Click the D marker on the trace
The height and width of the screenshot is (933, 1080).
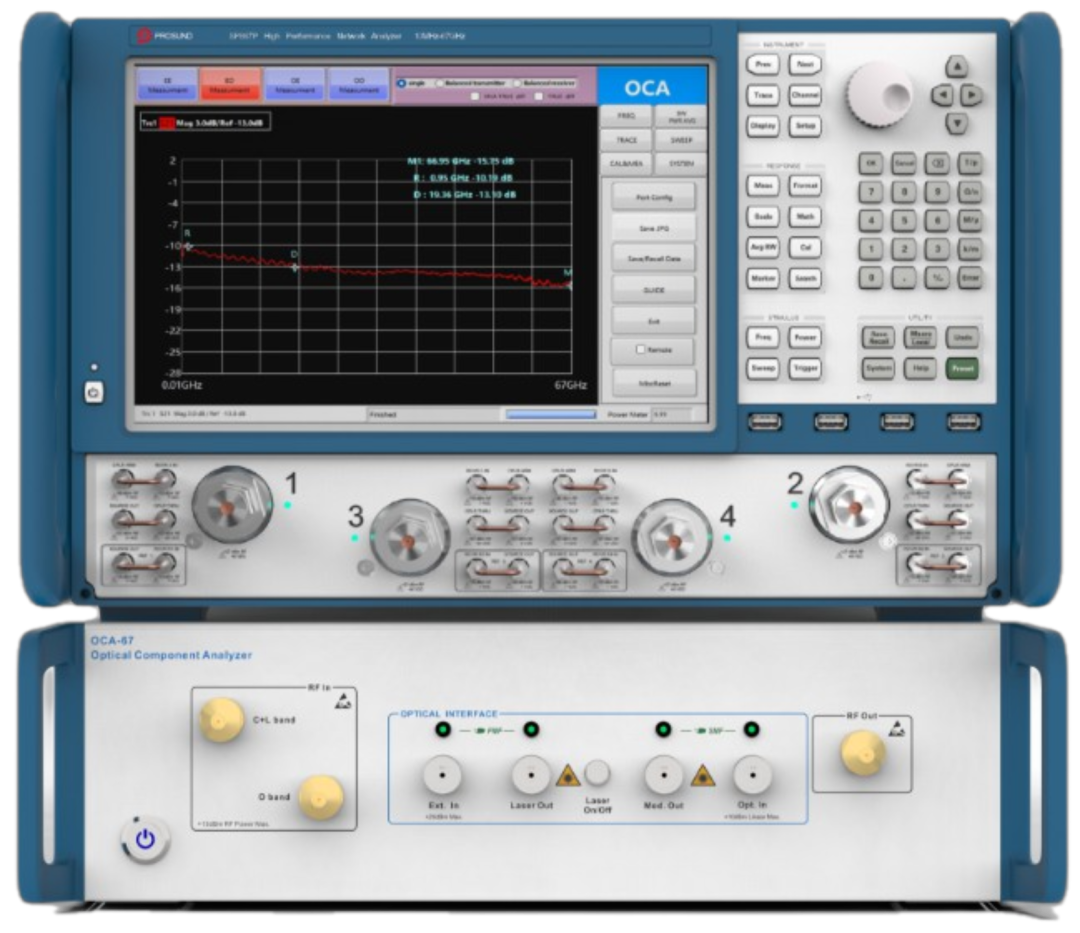tap(295, 266)
